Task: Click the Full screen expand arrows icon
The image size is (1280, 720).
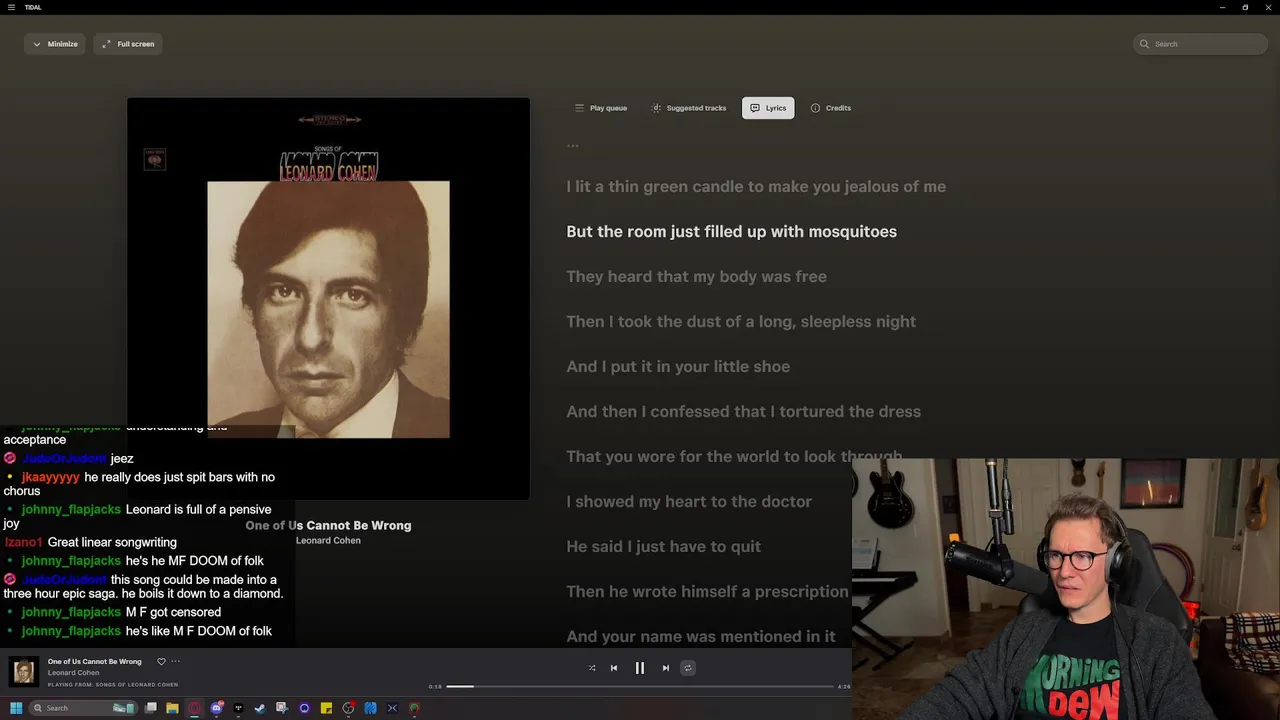Action: 106,44
